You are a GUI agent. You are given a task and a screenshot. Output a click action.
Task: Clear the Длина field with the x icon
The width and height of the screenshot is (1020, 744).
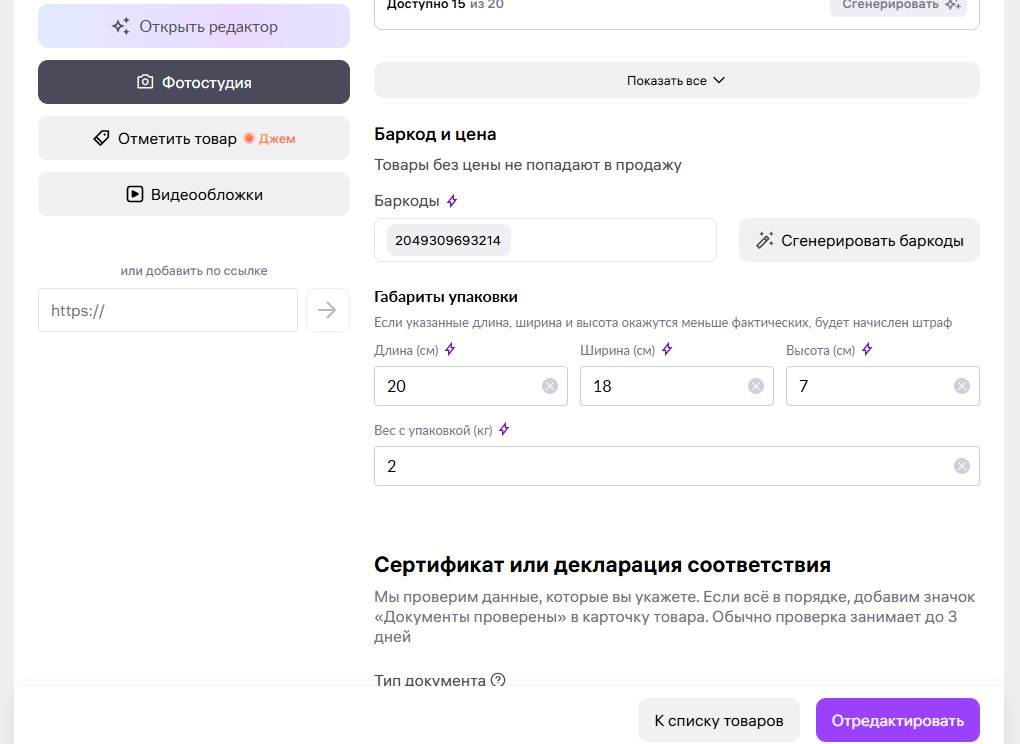tap(551, 385)
